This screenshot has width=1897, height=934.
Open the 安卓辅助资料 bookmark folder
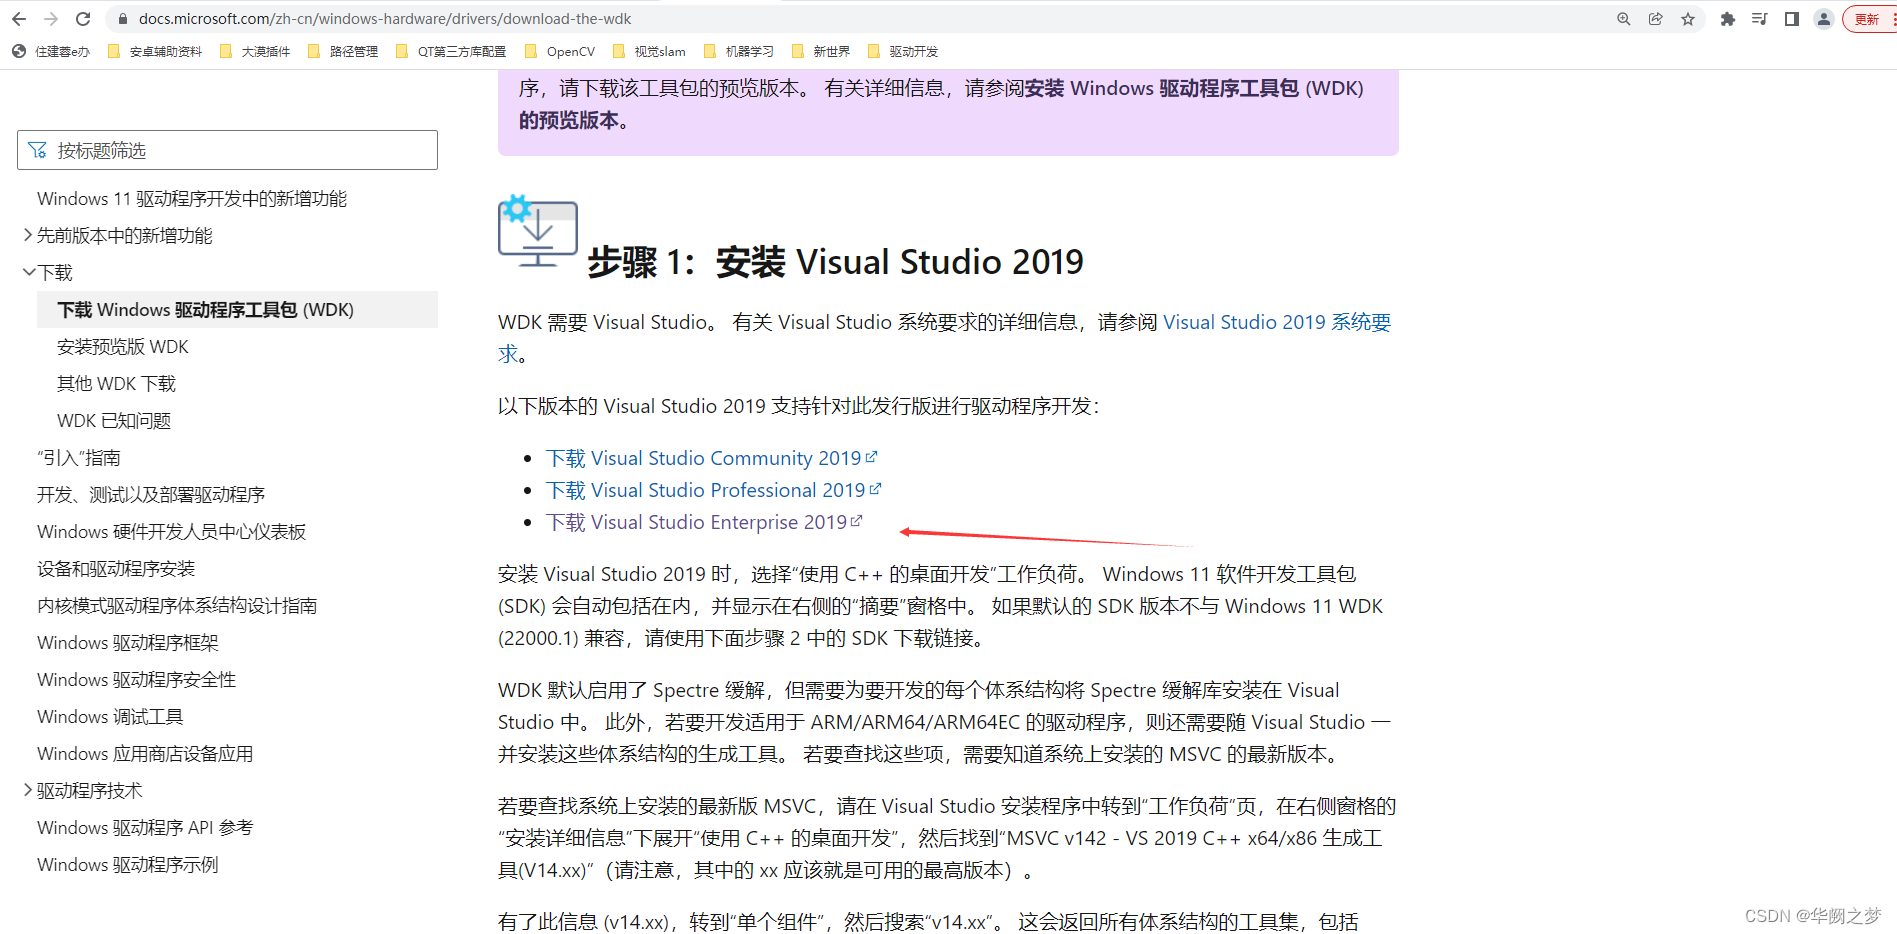click(x=154, y=51)
